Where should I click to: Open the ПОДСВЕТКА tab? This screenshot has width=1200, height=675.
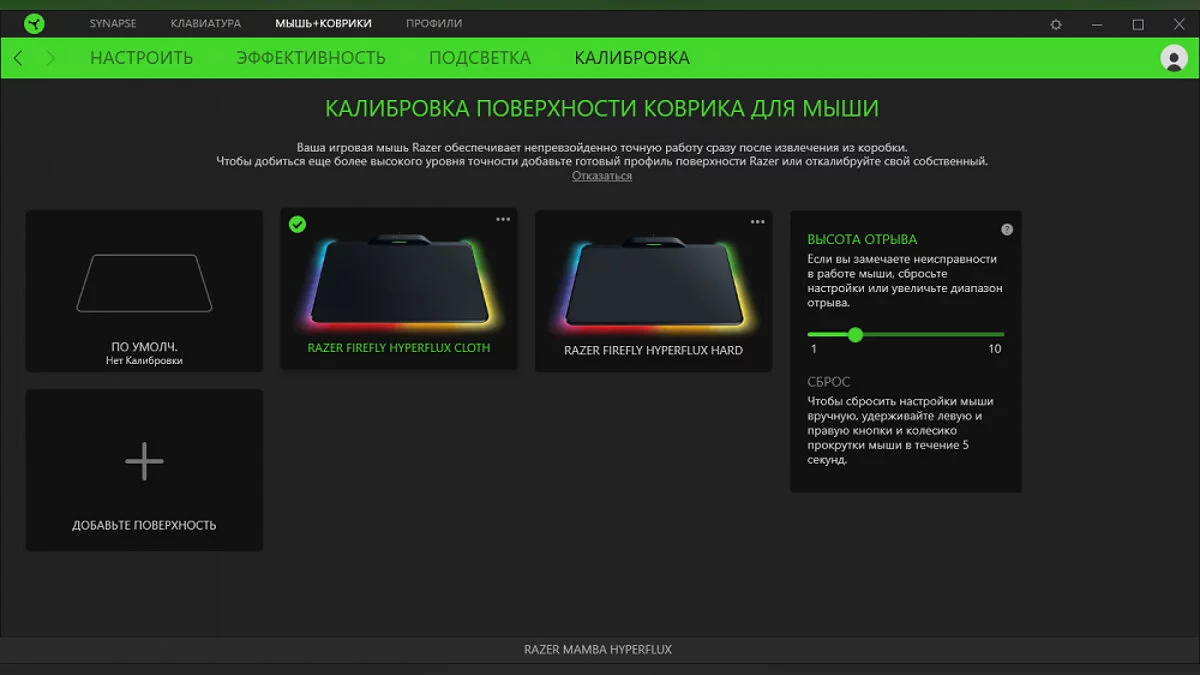click(x=480, y=58)
